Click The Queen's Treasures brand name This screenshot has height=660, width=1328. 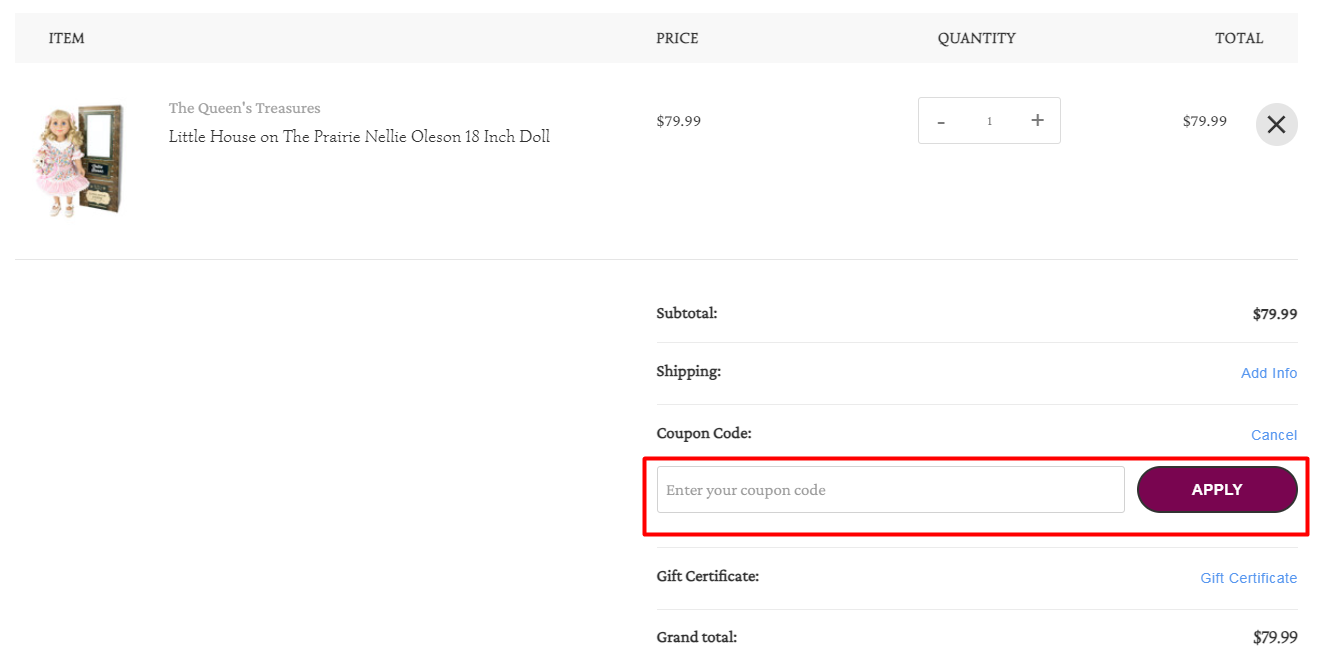point(244,108)
